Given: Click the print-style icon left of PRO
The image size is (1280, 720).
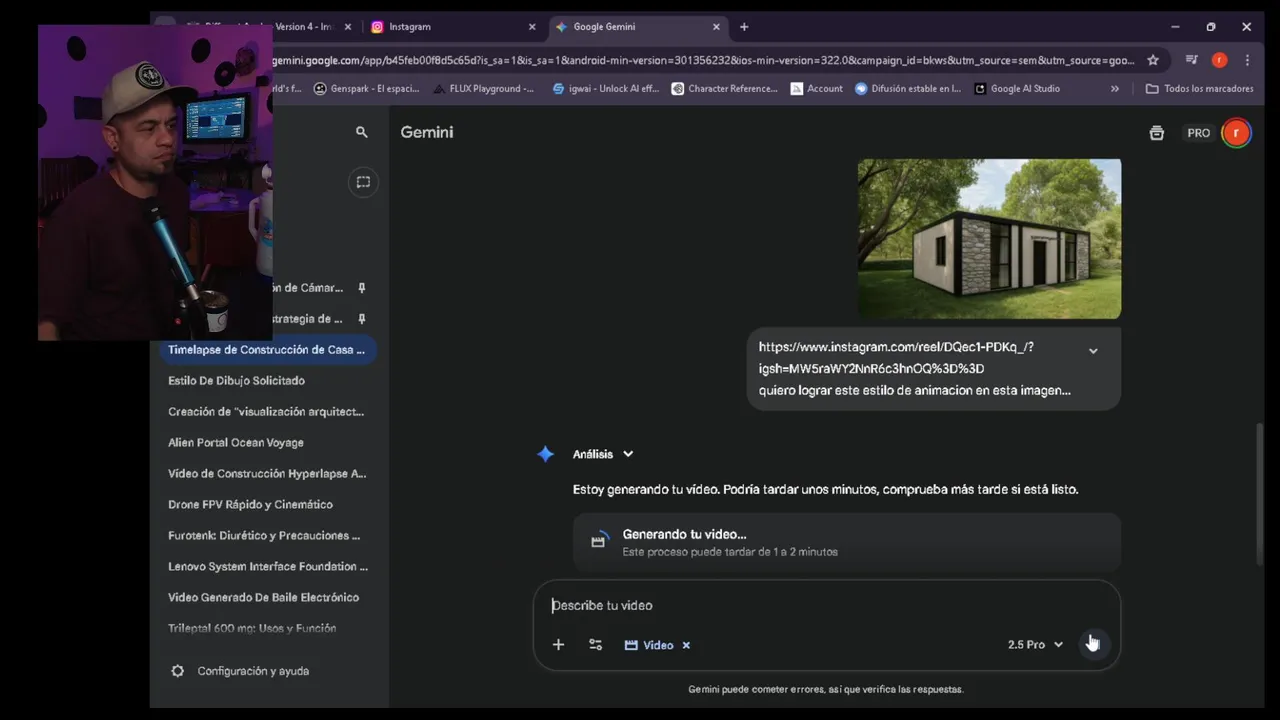Looking at the screenshot, I should coord(1157,133).
